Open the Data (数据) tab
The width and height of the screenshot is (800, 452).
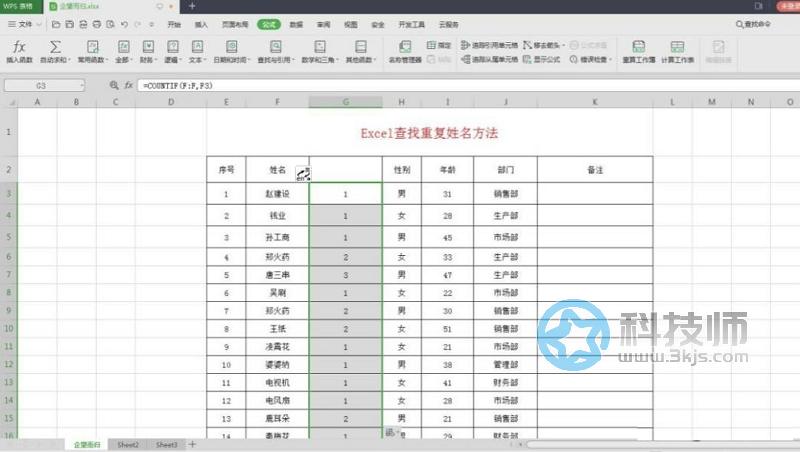(296, 24)
